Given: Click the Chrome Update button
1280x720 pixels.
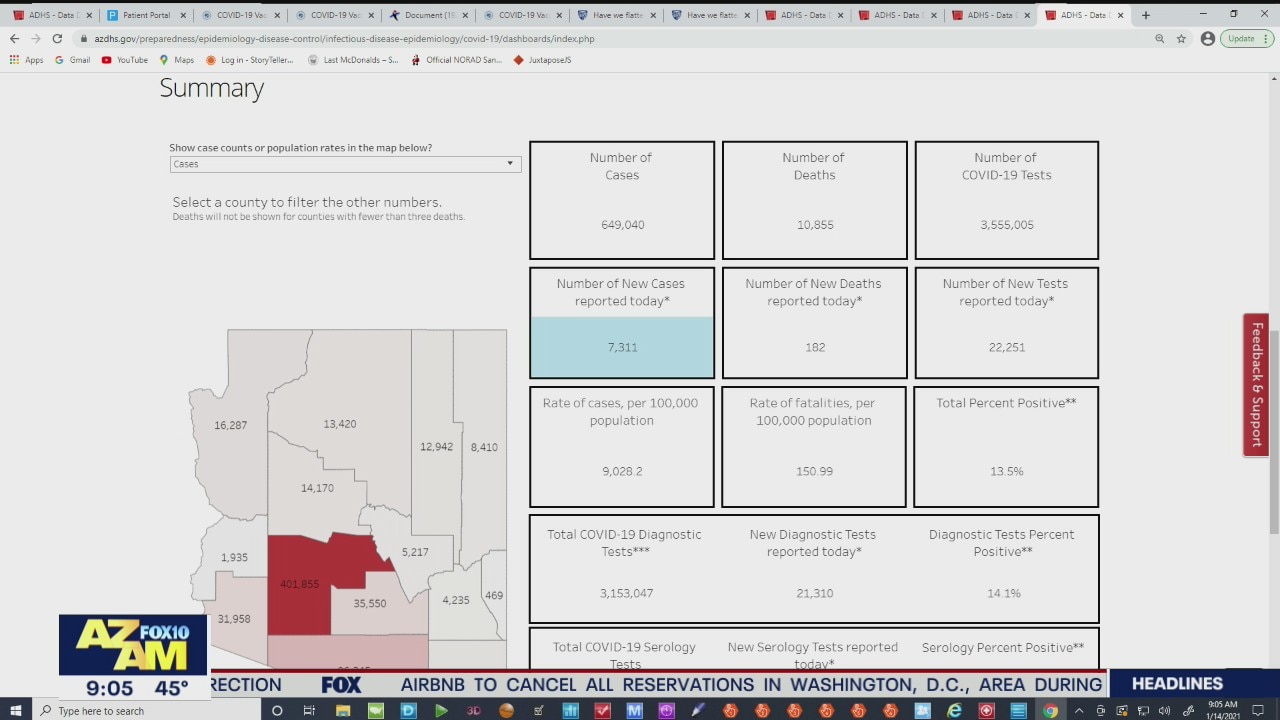Looking at the screenshot, I should (1241, 38).
